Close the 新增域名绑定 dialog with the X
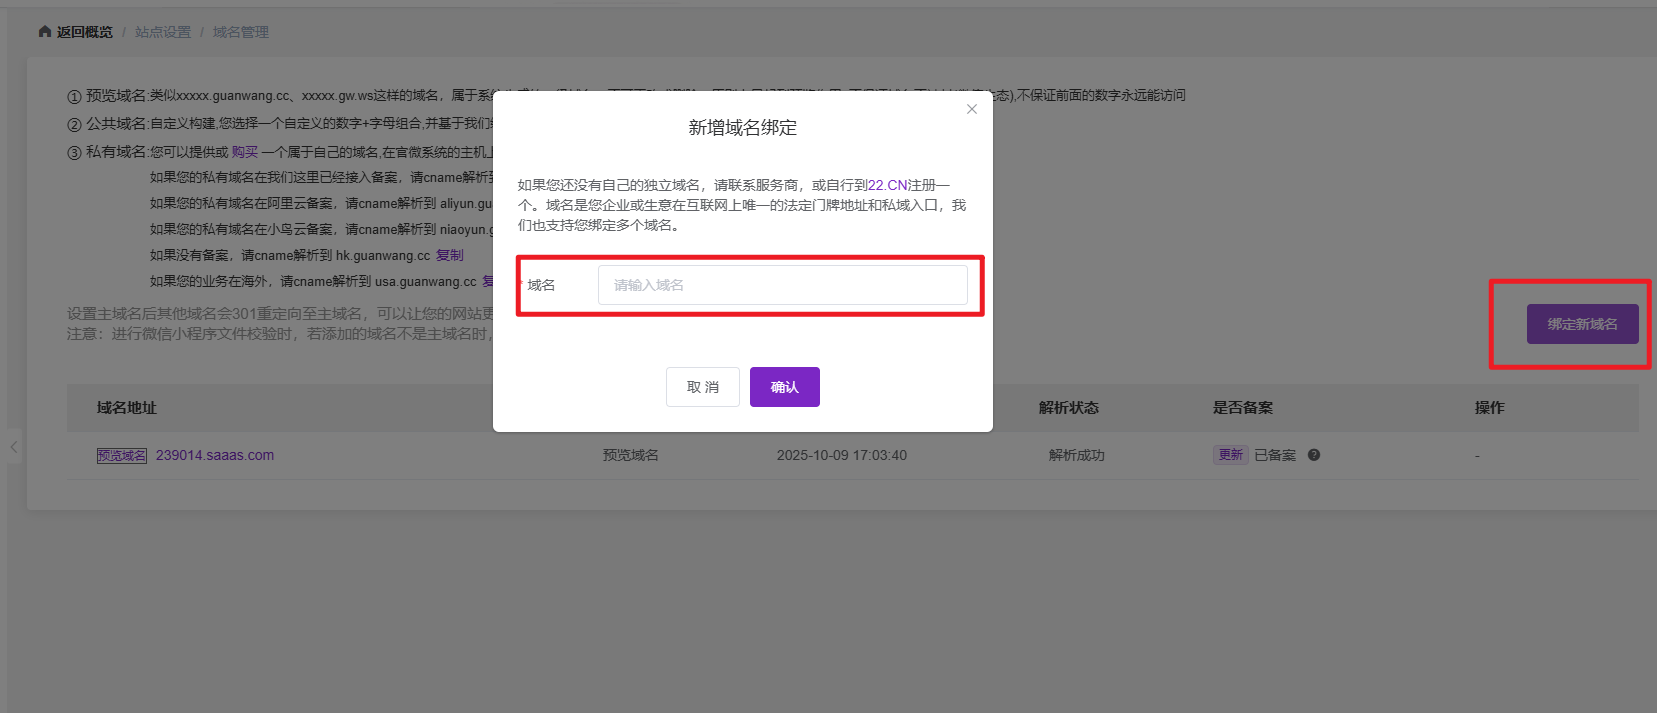The image size is (1657, 713). coord(971,109)
